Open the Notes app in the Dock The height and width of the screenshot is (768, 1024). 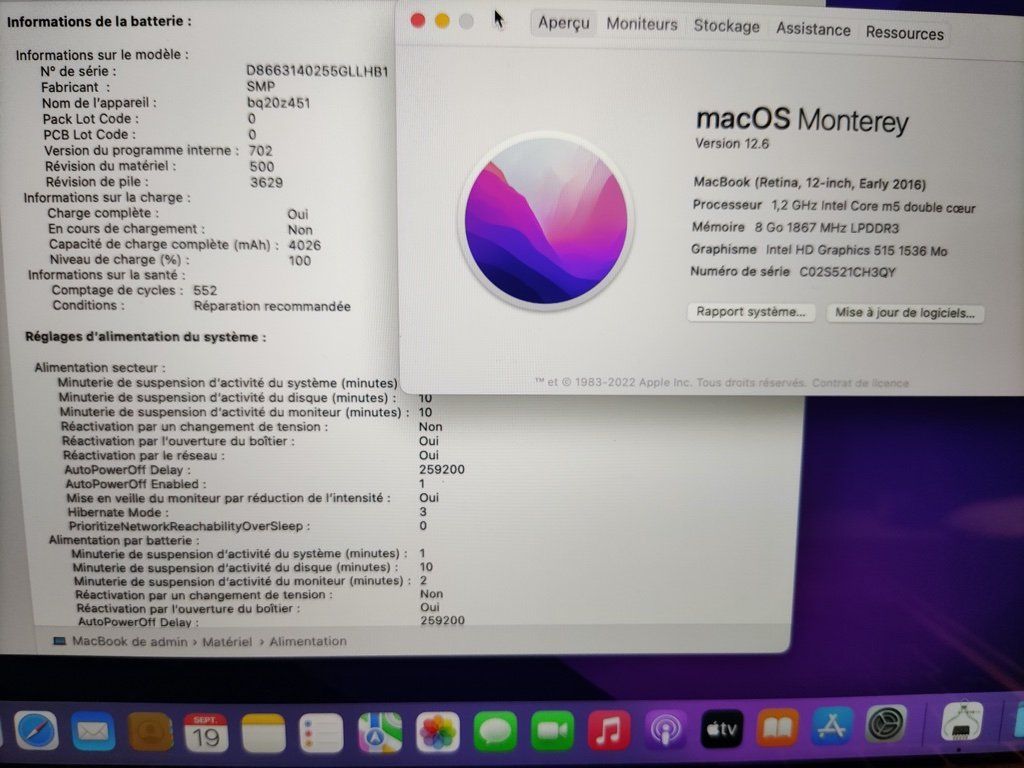(263, 733)
